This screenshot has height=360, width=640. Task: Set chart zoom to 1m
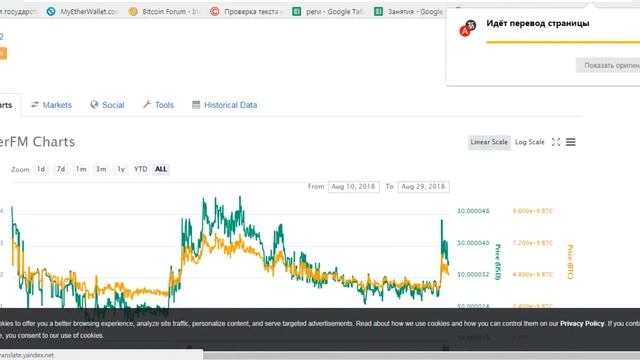(81, 169)
